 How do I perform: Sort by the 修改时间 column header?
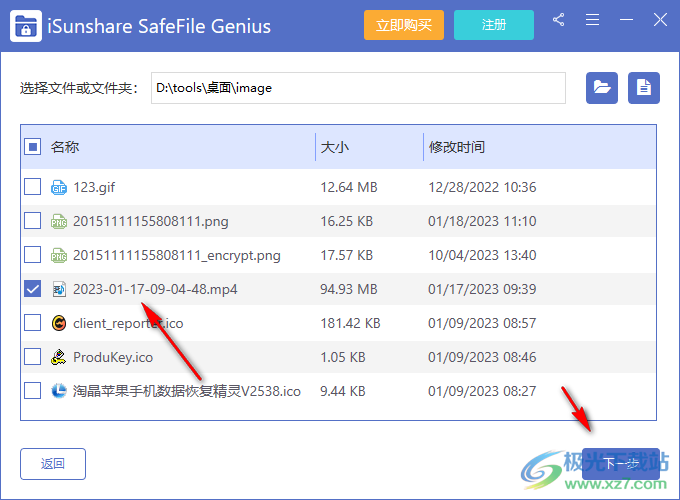click(457, 147)
